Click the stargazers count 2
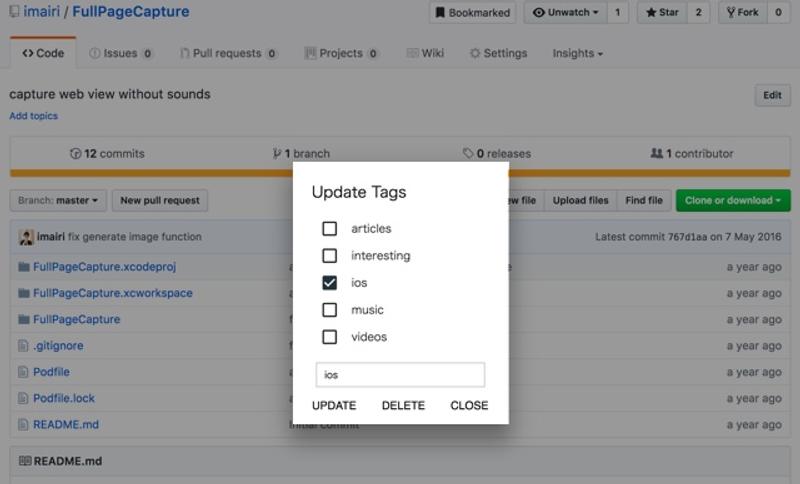 tap(698, 12)
